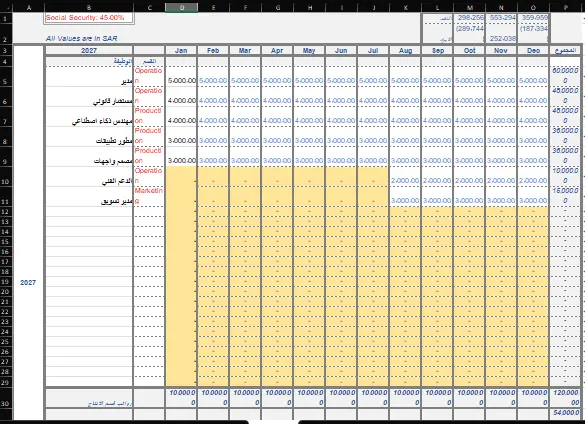Click the Jan 10,000.00 total in row 30
585x424 pixels.
click(x=182, y=398)
